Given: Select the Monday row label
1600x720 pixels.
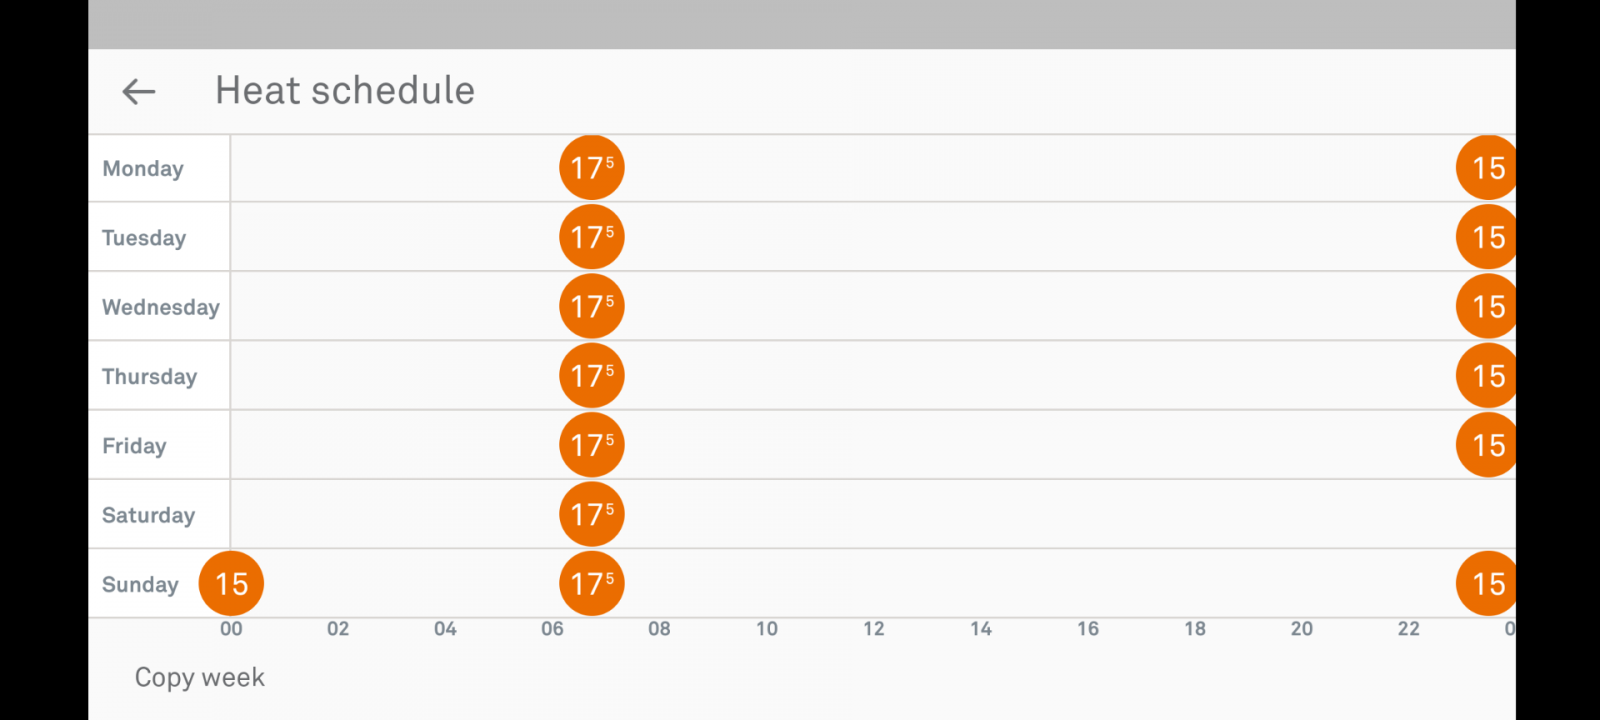Looking at the screenshot, I should click(x=143, y=169).
